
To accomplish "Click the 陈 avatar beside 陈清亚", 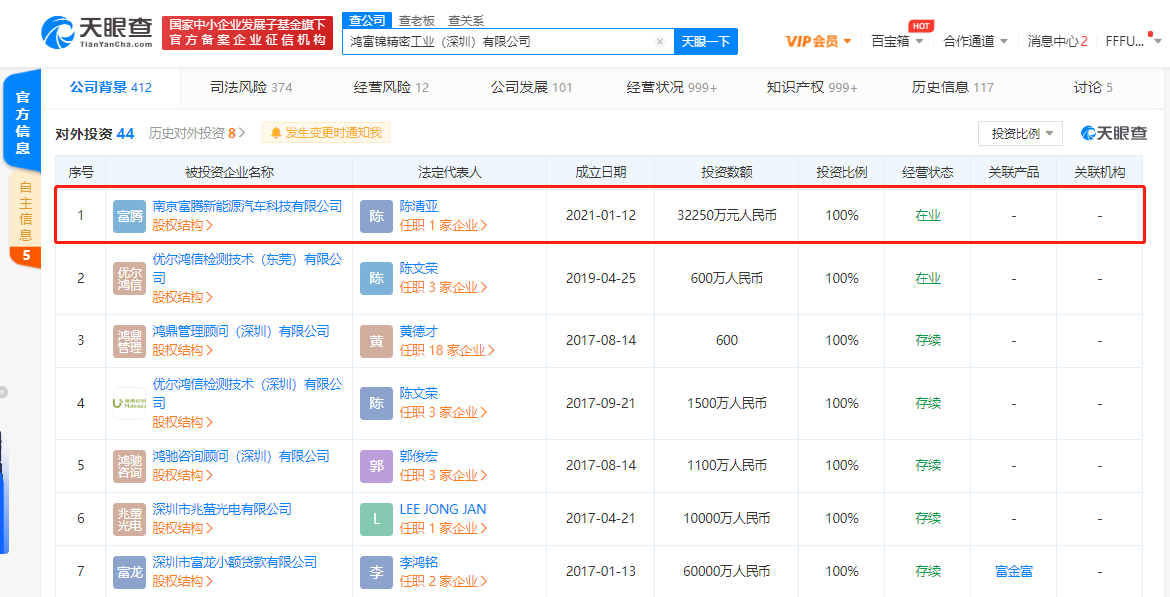I will pos(377,216).
